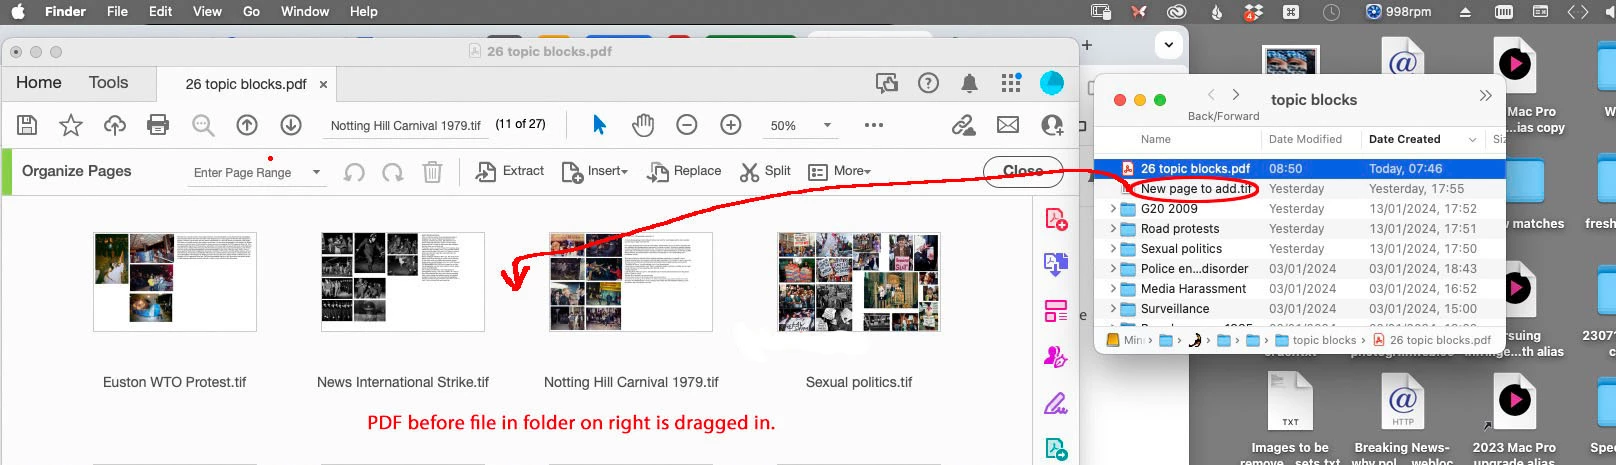Open the Finder menu in the menu bar
This screenshot has height=465, width=1616.
pyautogui.click(x=65, y=11)
